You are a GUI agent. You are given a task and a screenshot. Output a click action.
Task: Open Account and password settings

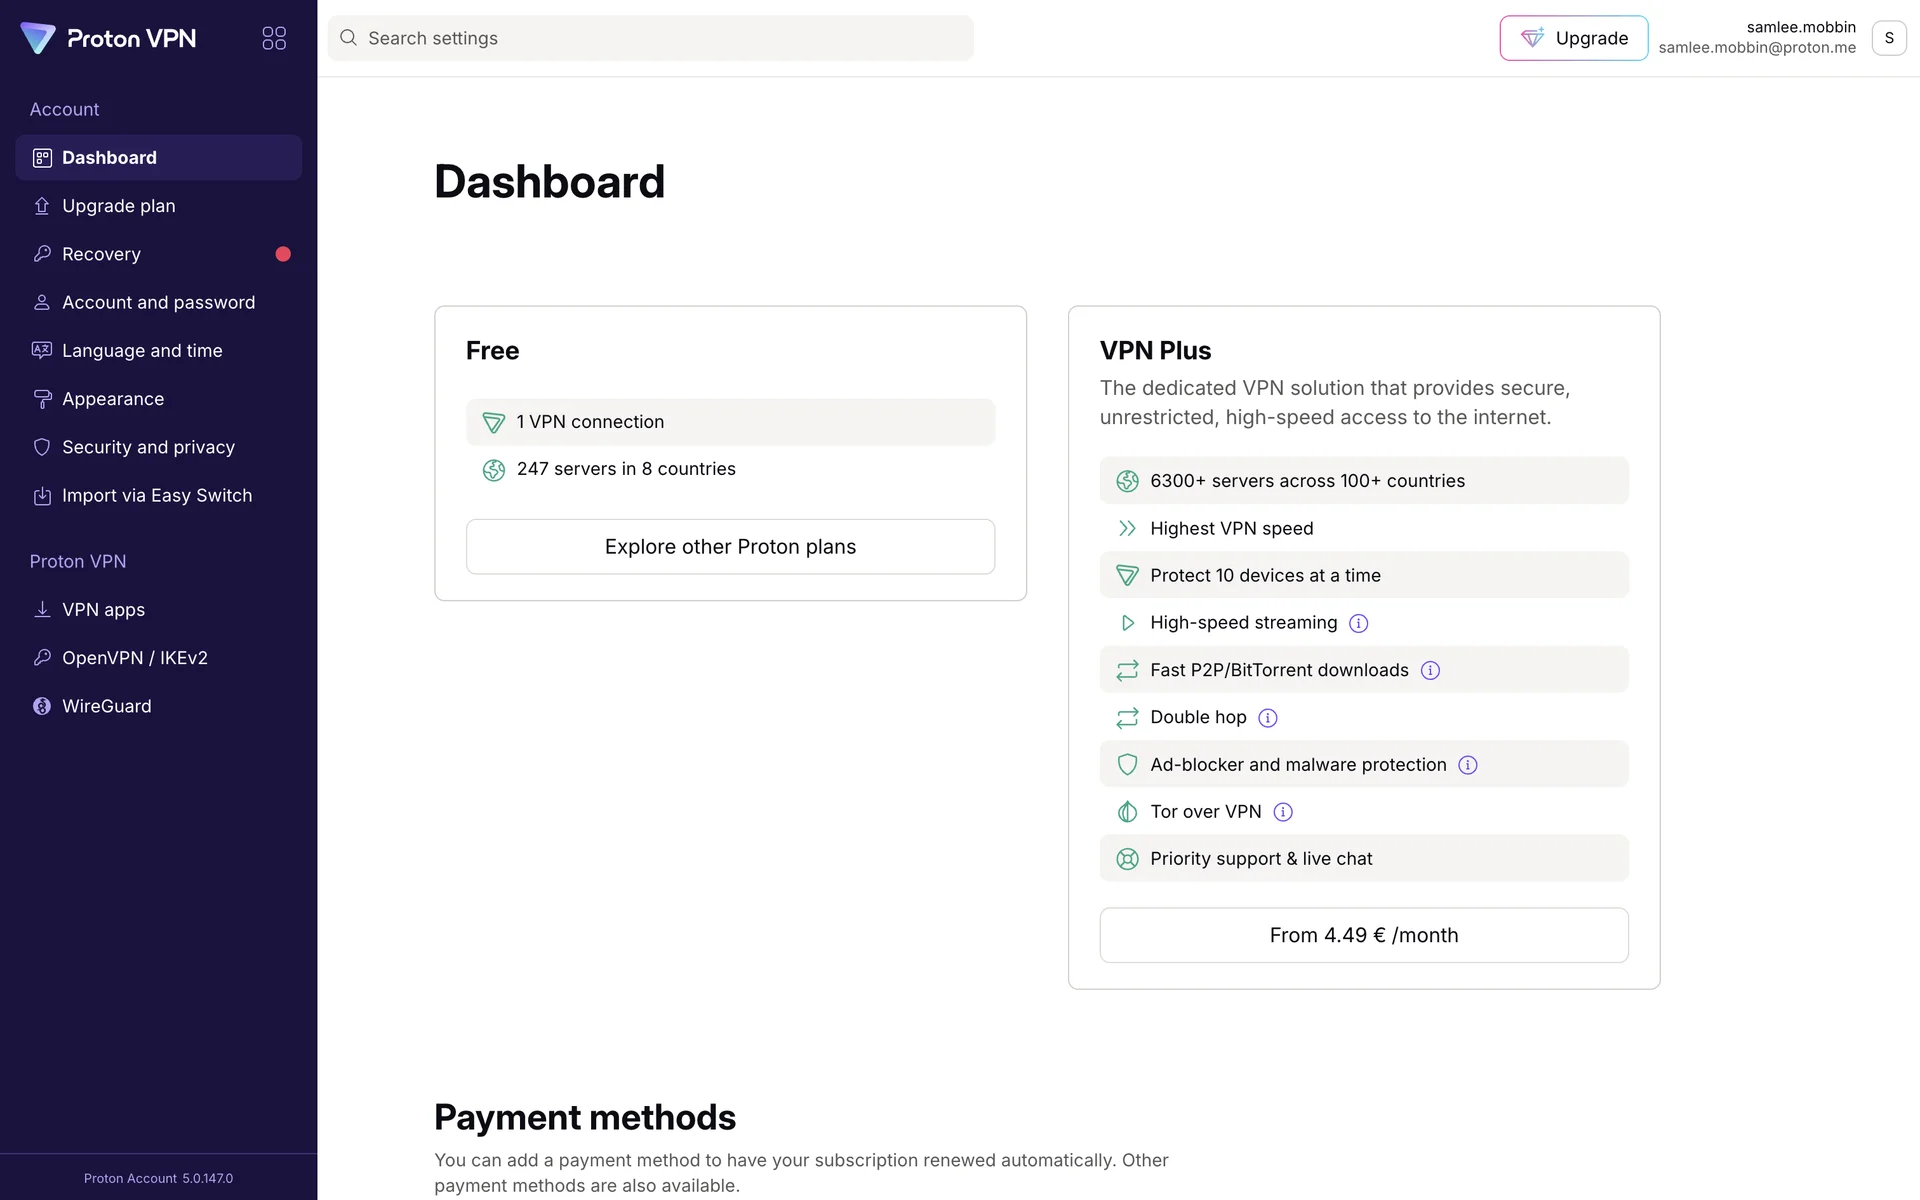point(158,302)
